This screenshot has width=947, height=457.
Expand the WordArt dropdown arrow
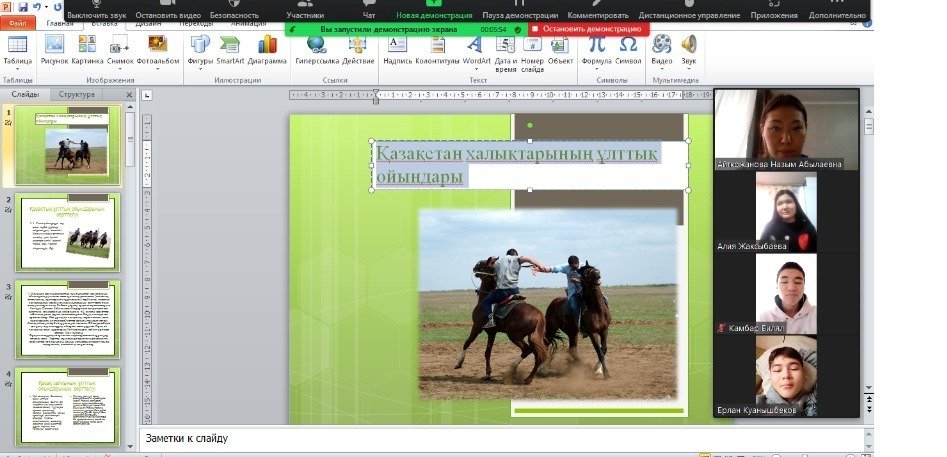pyautogui.click(x=476, y=69)
